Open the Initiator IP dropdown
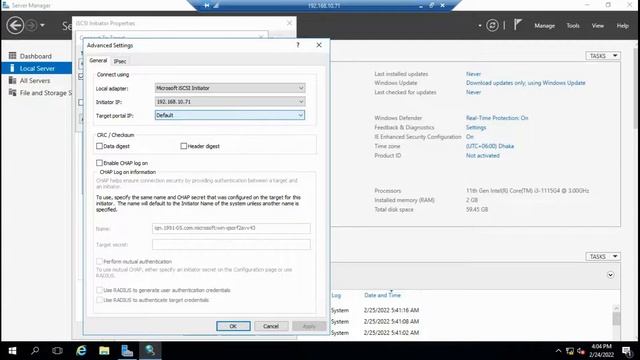The image size is (640, 360). pos(230,102)
